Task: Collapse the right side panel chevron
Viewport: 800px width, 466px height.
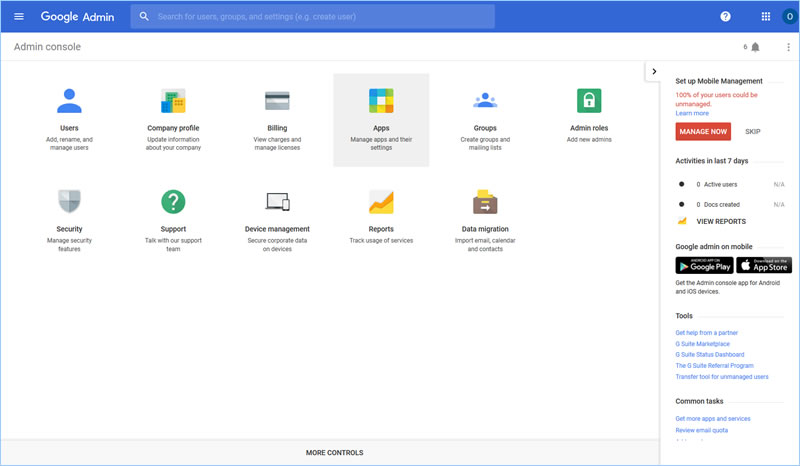Action: tap(654, 71)
